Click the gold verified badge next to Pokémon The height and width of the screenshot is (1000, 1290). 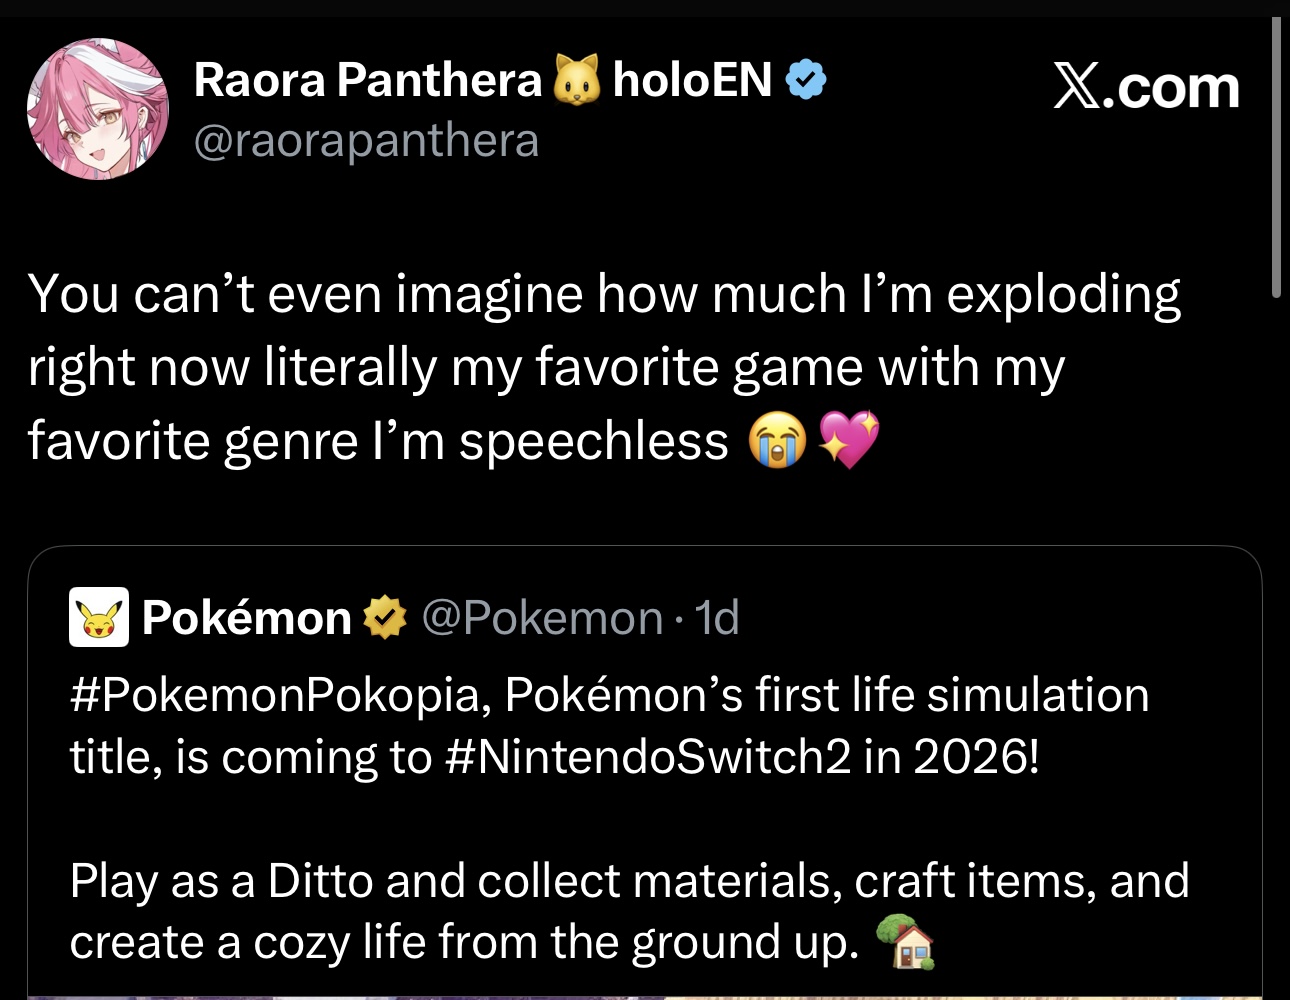coord(384,618)
